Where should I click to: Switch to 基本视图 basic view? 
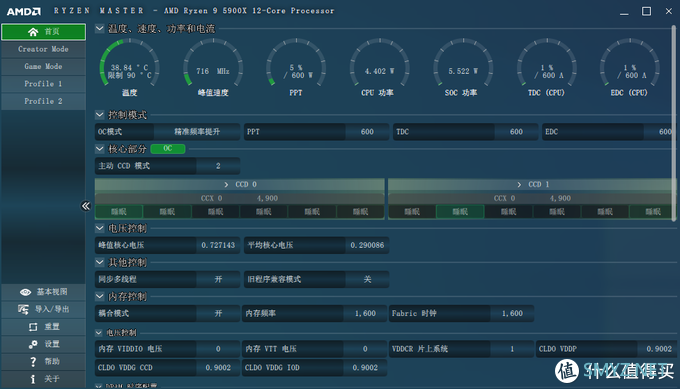coord(43,292)
